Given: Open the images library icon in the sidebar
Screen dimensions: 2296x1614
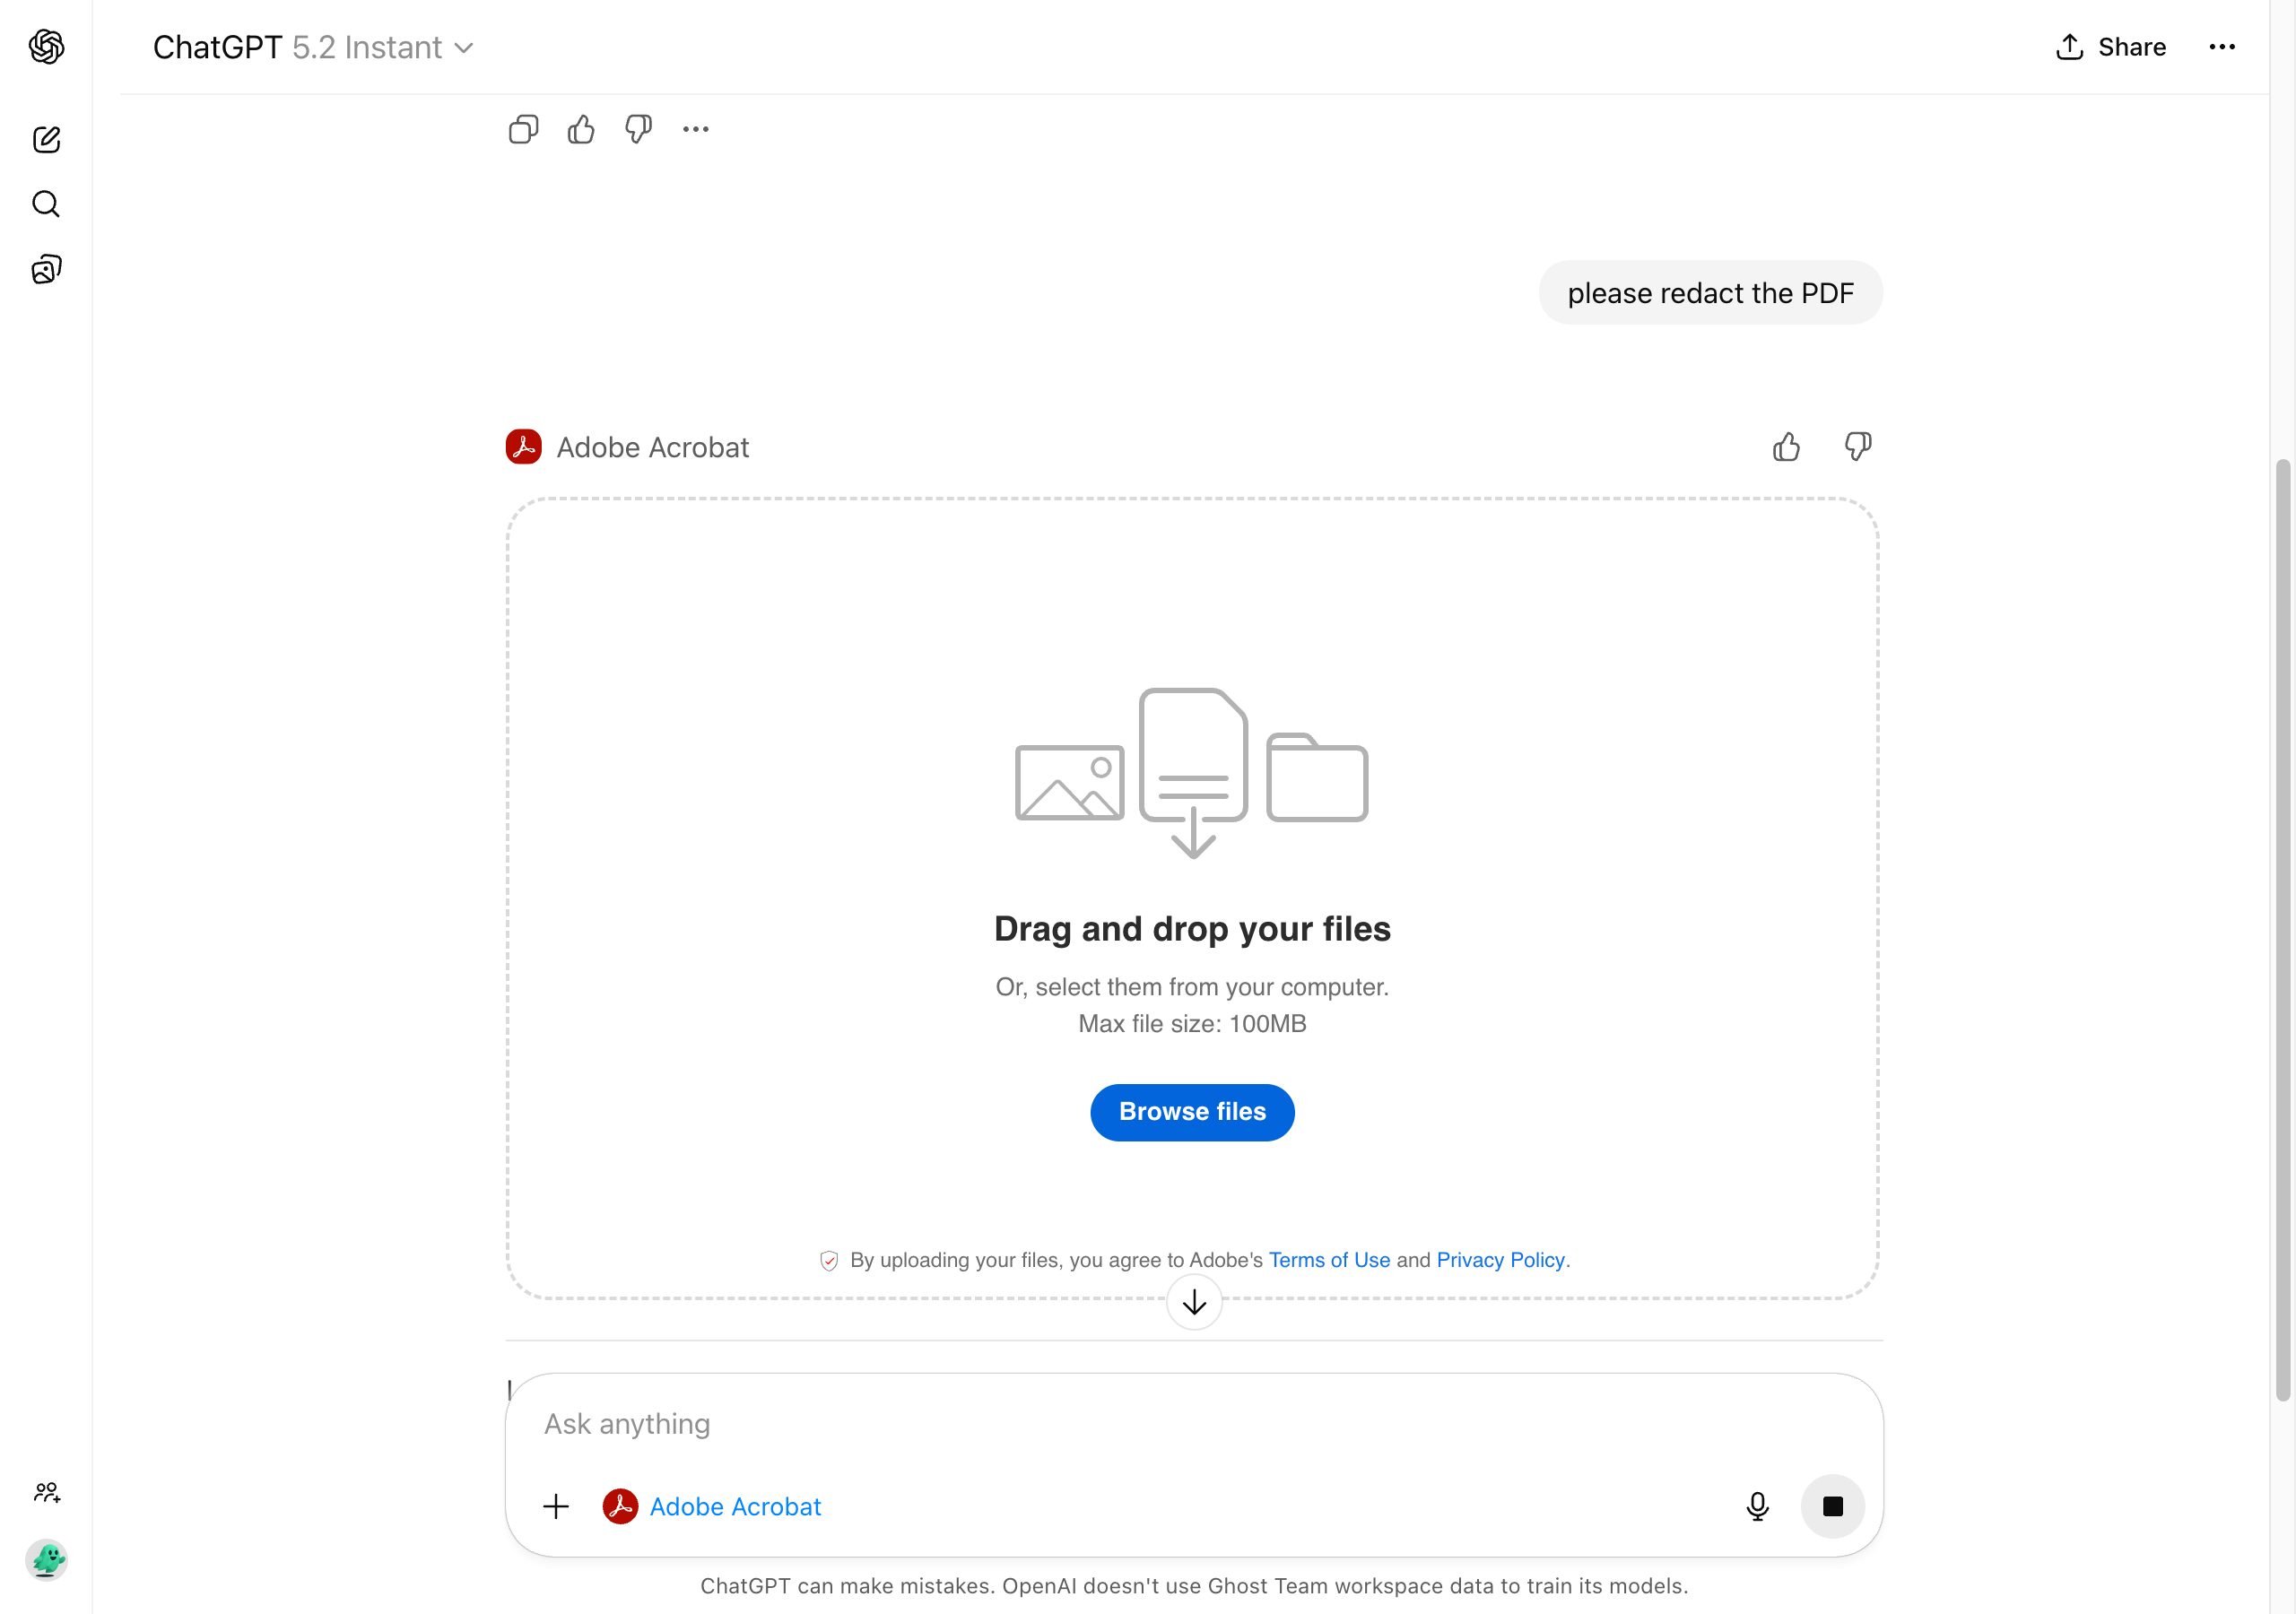Looking at the screenshot, I should click(x=46, y=269).
